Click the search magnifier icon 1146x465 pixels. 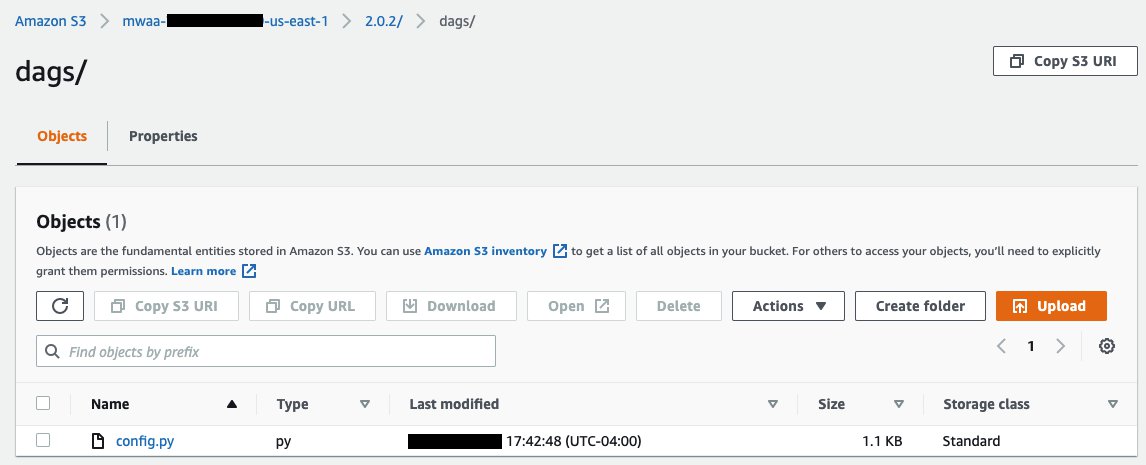[52, 352]
